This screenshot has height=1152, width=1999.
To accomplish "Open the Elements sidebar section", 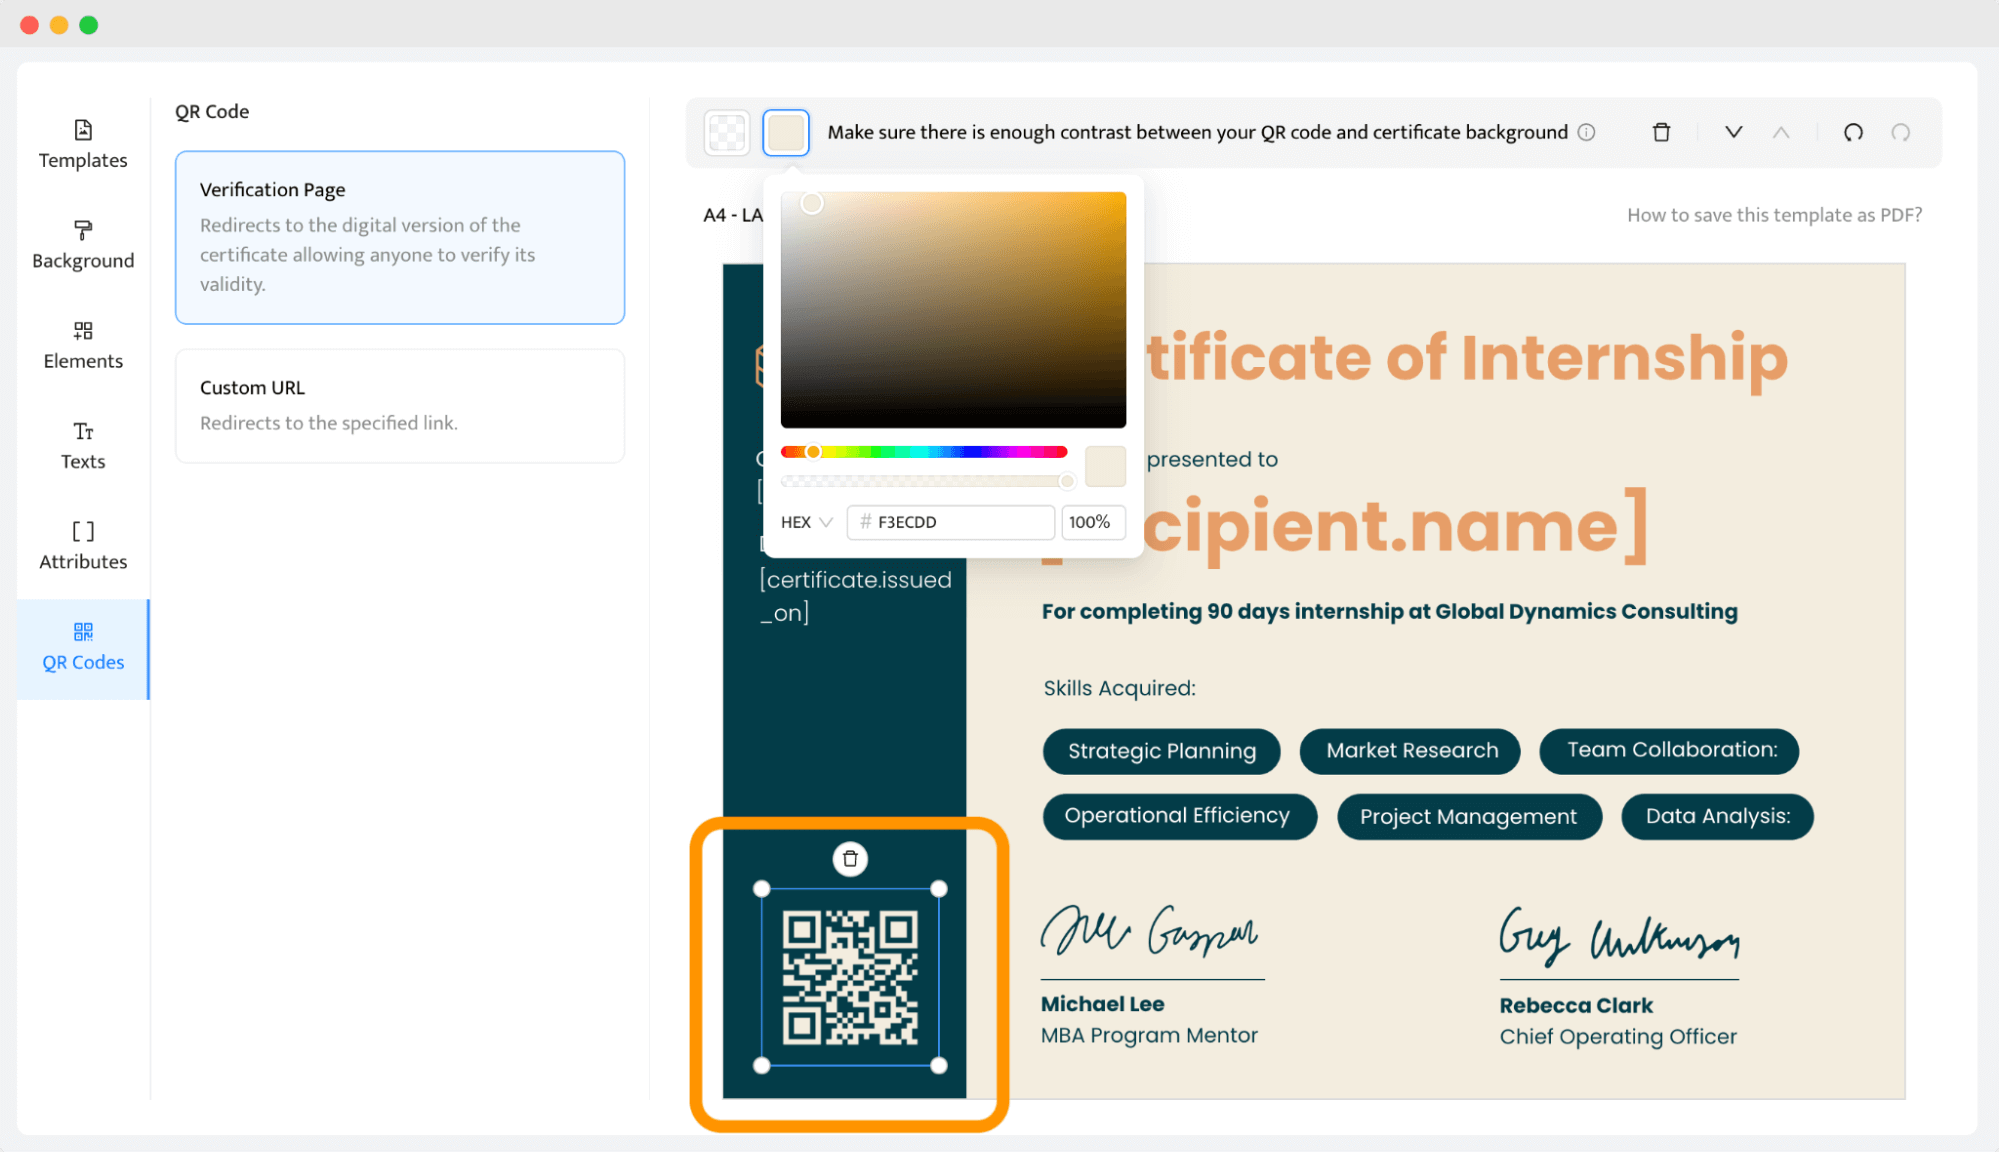I will pos(83,346).
